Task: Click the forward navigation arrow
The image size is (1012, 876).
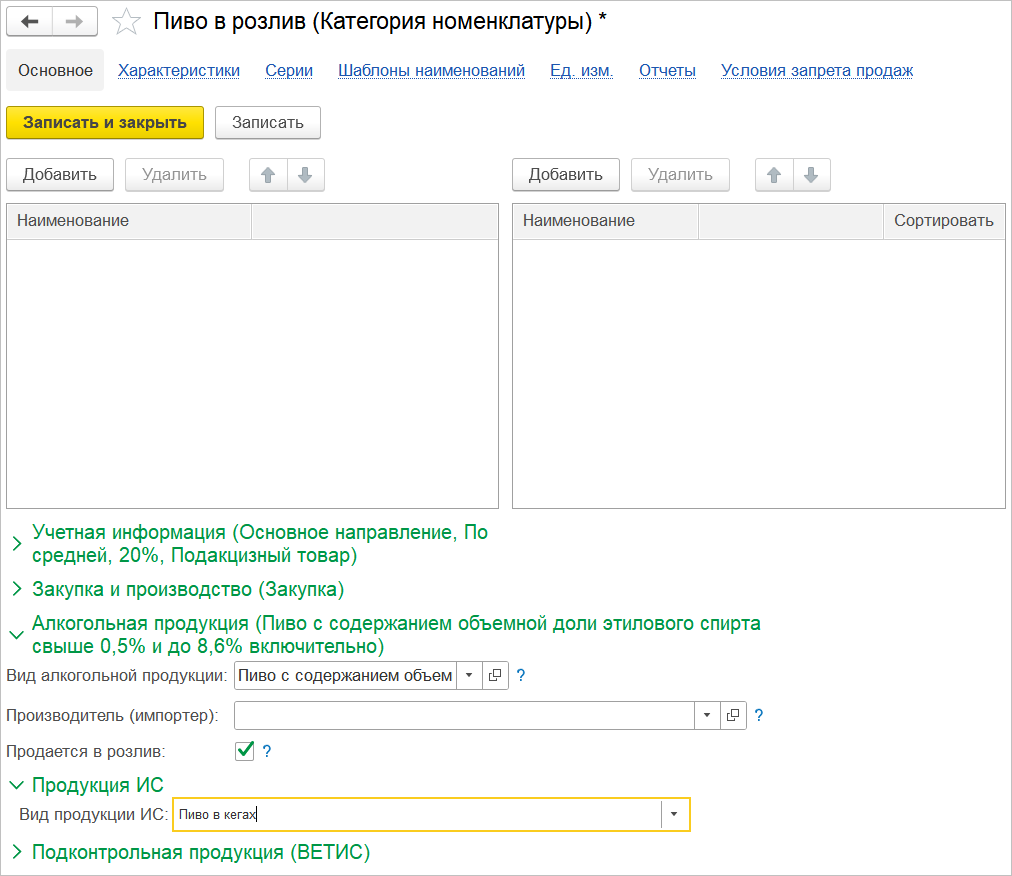Action: (74, 21)
